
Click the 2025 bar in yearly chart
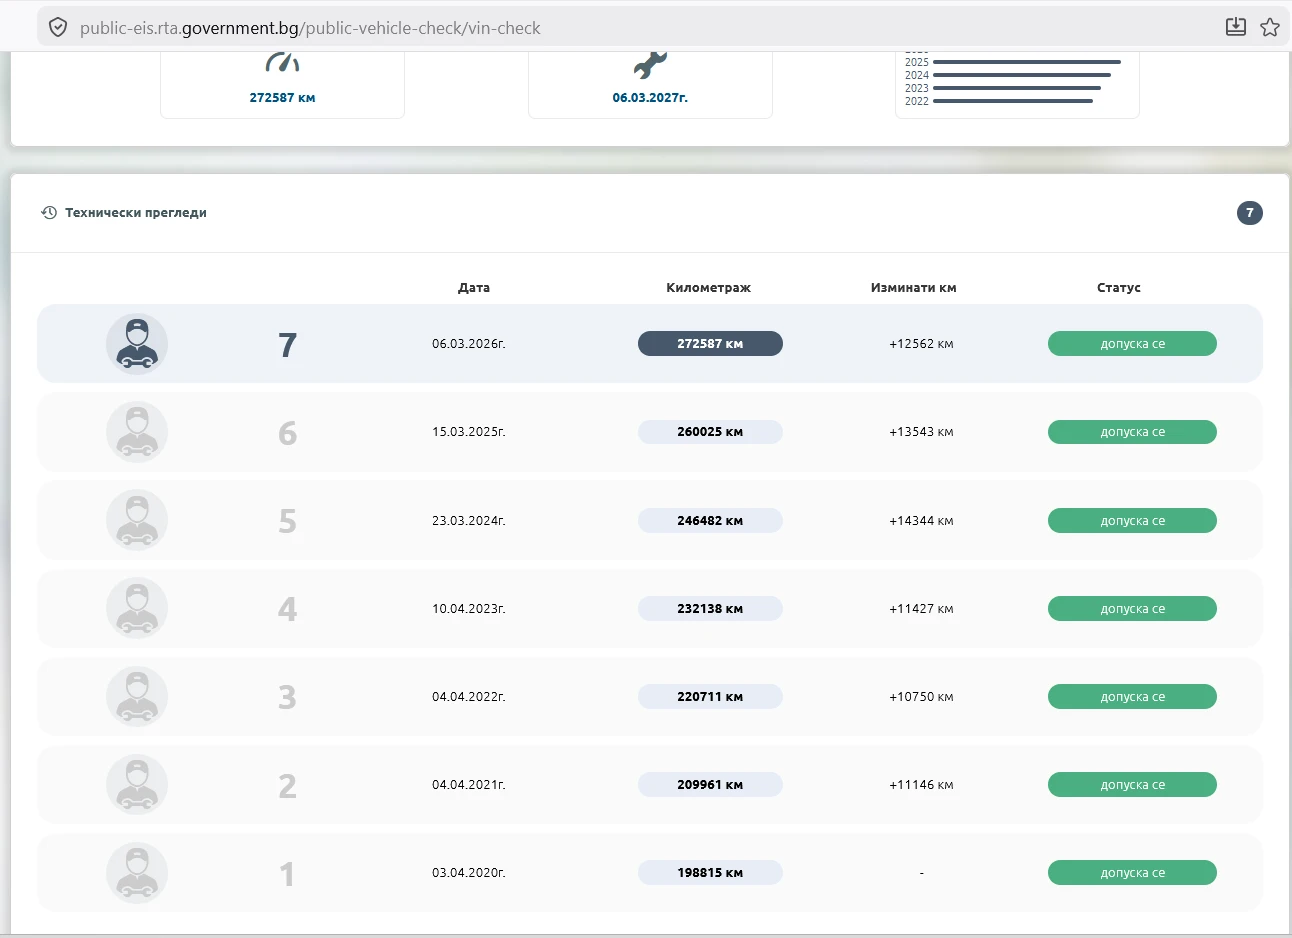point(1026,62)
